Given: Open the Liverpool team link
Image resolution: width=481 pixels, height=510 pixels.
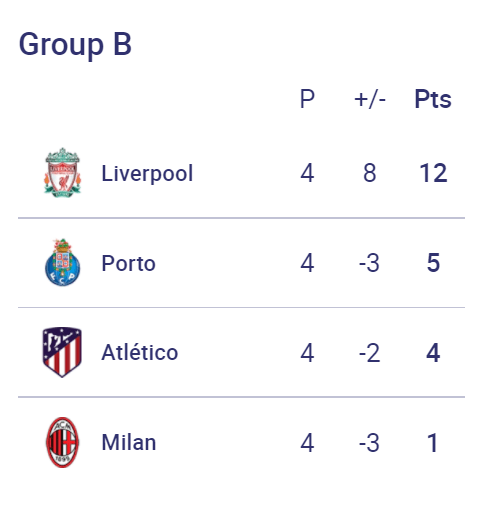Looking at the screenshot, I should point(147,173).
